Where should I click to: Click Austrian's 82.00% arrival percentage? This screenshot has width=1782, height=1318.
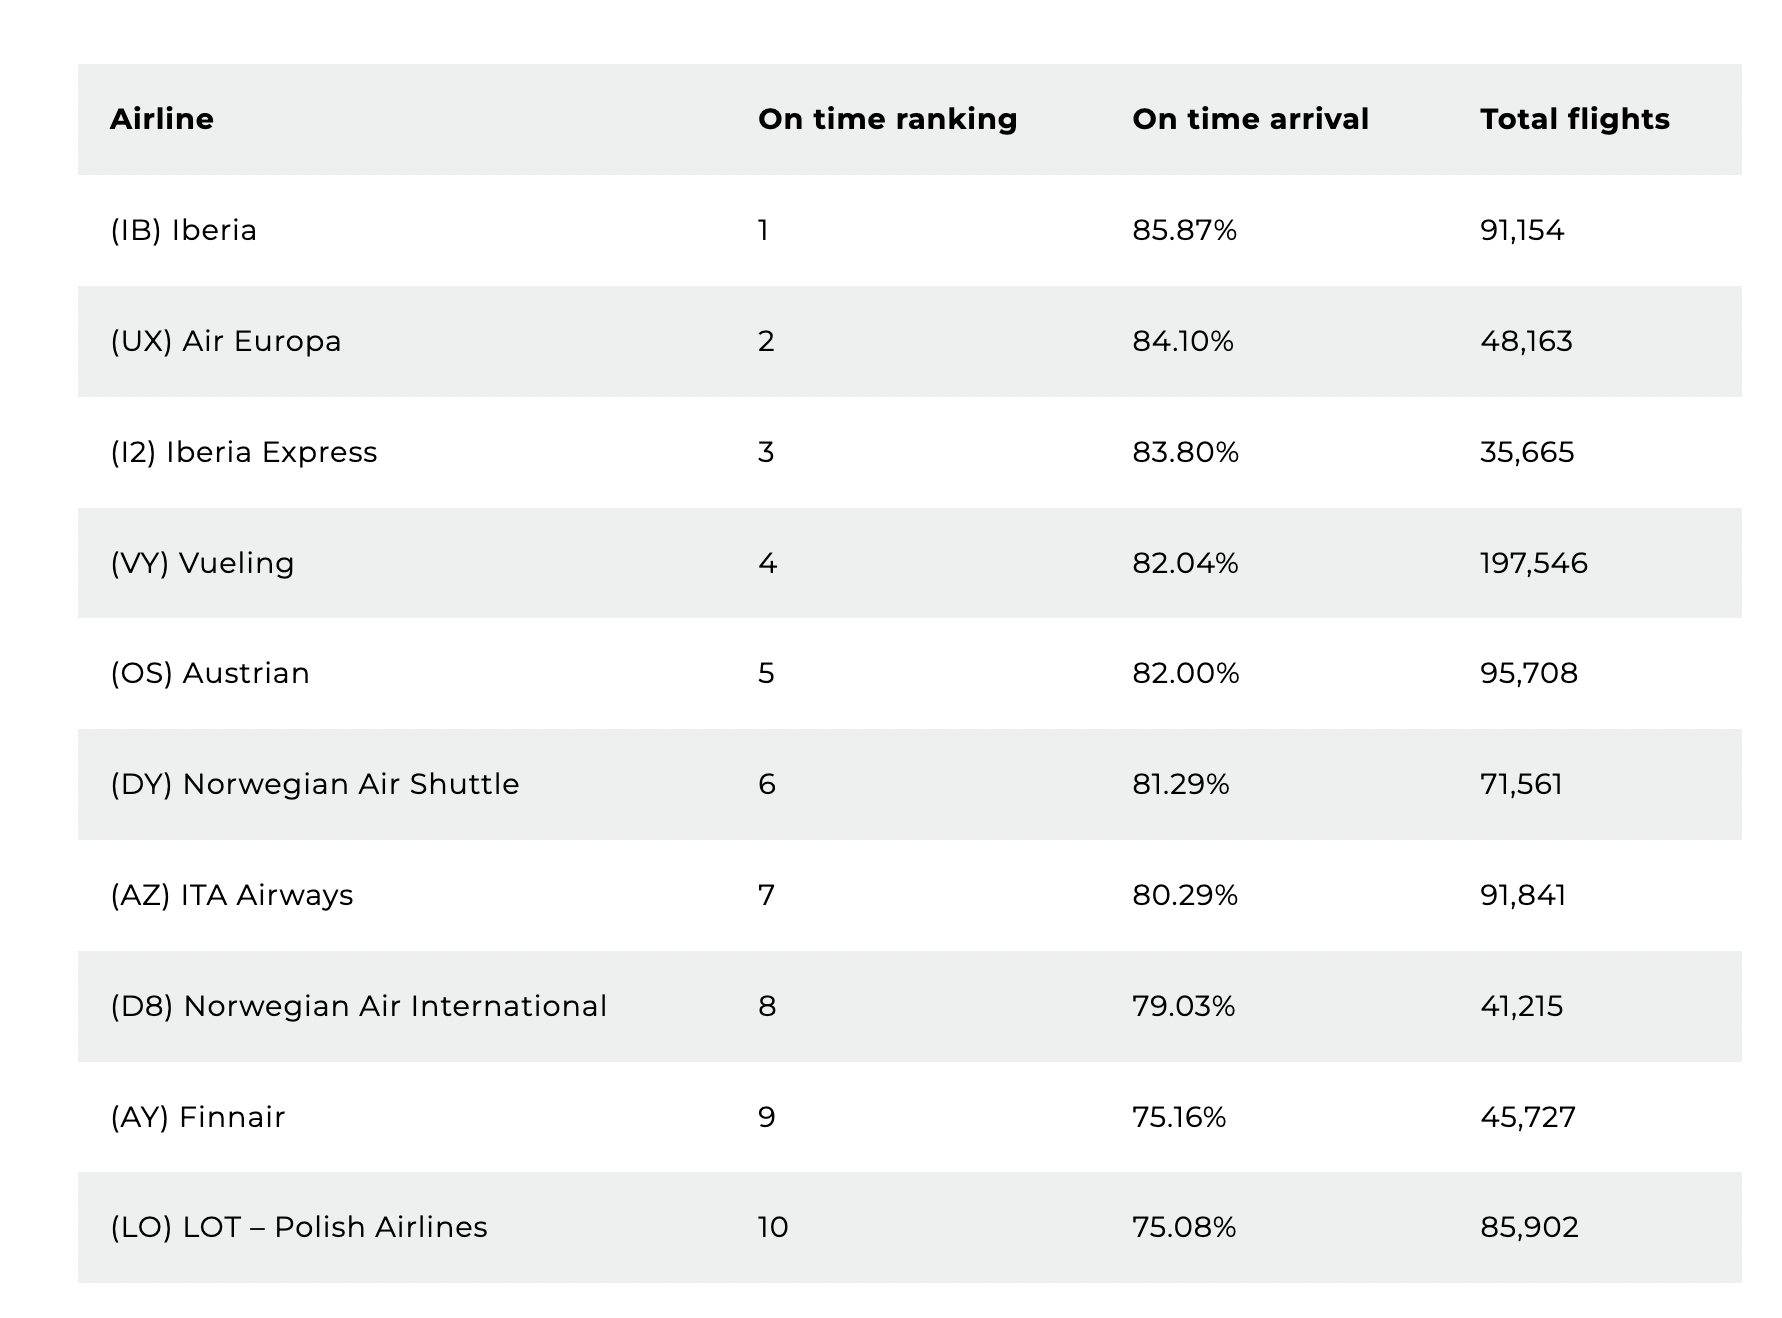click(x=1185, y=673)
